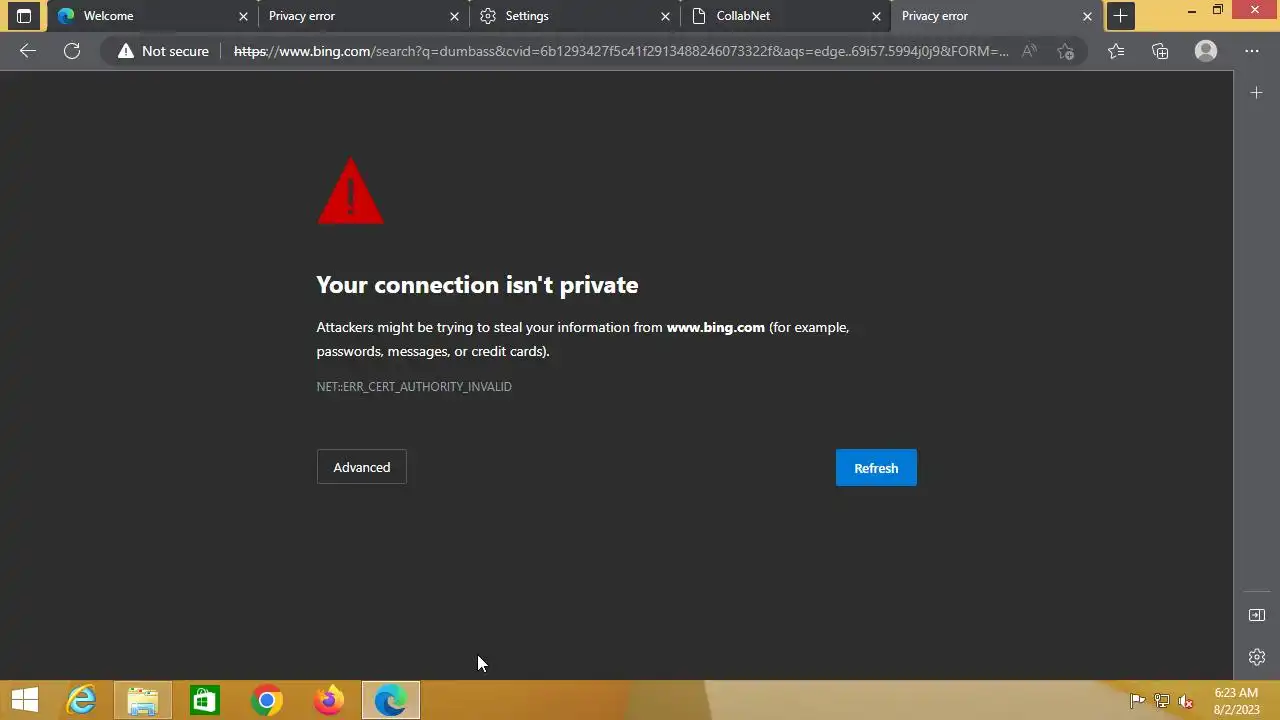Launch Firefox from taskbar
The height and width of the screenshot is (720, 1280).
[x=328, y=700]
